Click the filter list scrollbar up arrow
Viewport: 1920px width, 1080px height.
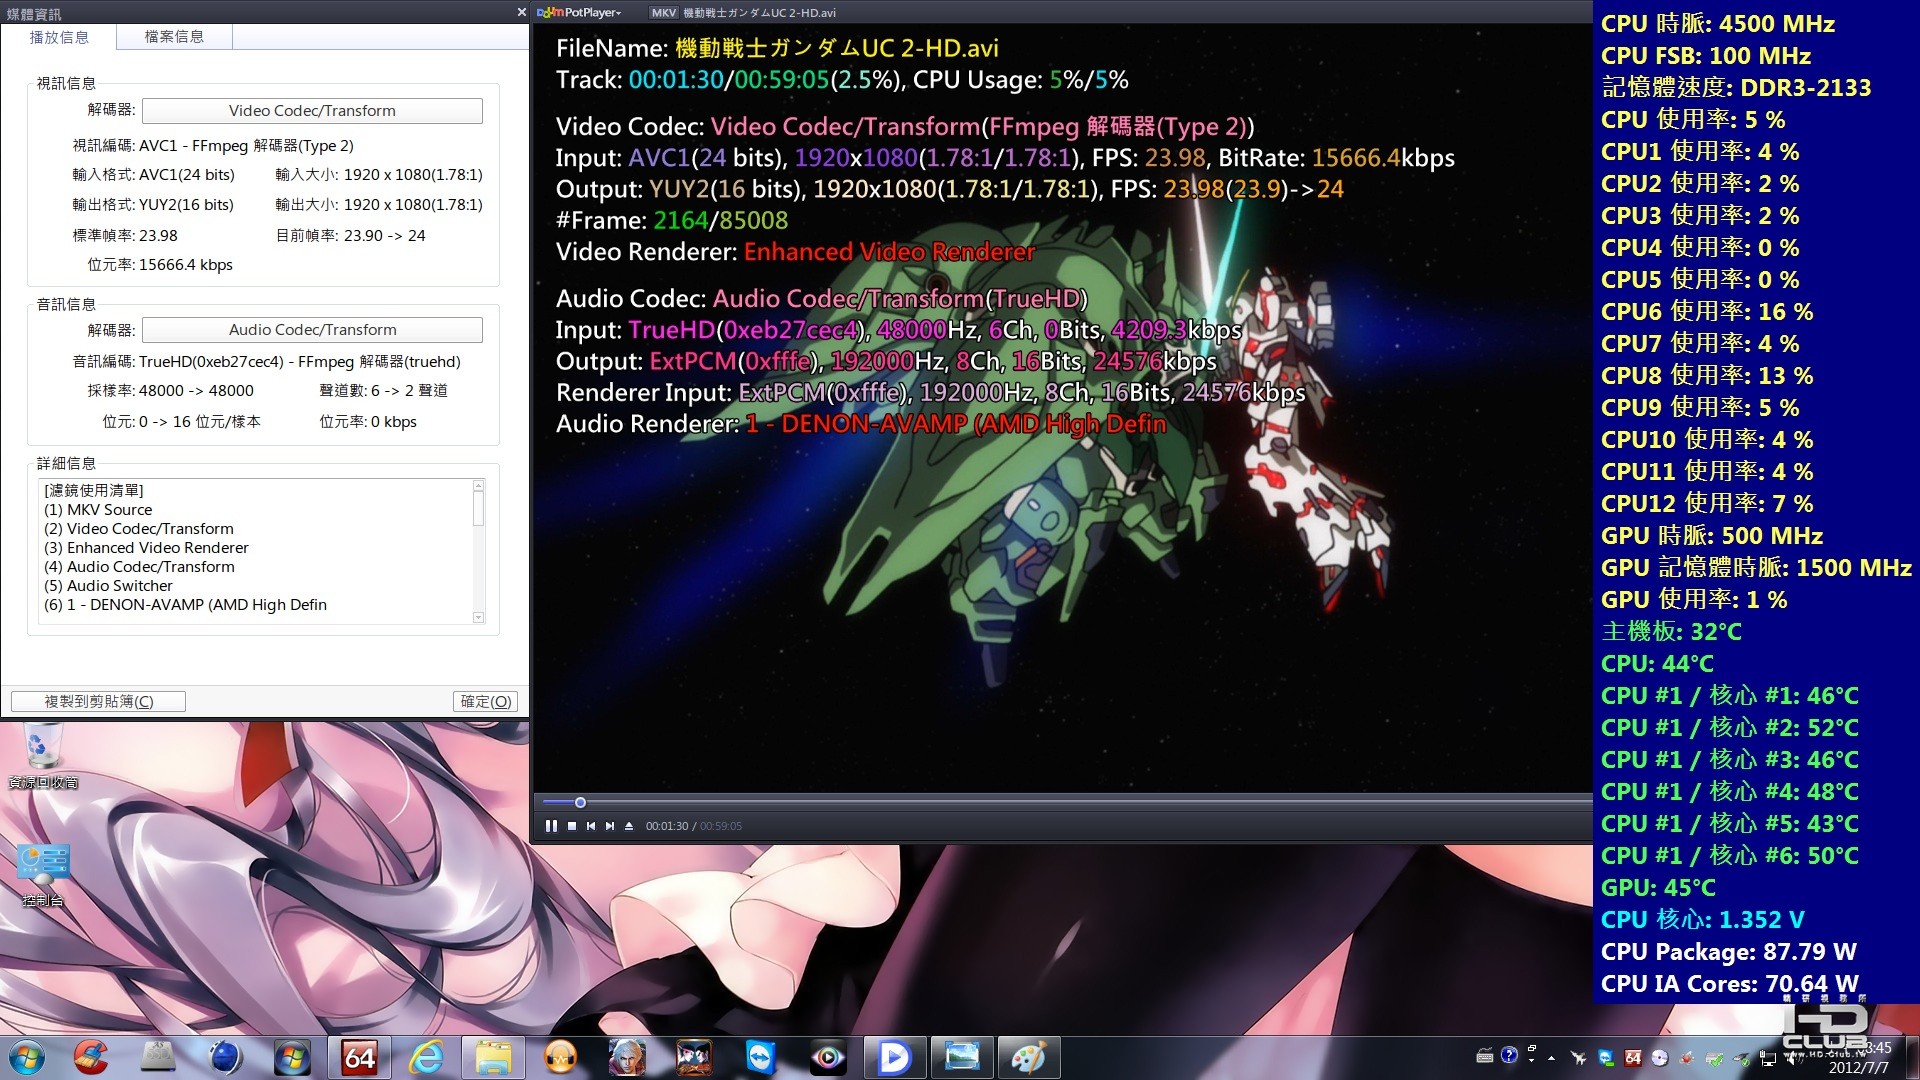pos(478,486)
